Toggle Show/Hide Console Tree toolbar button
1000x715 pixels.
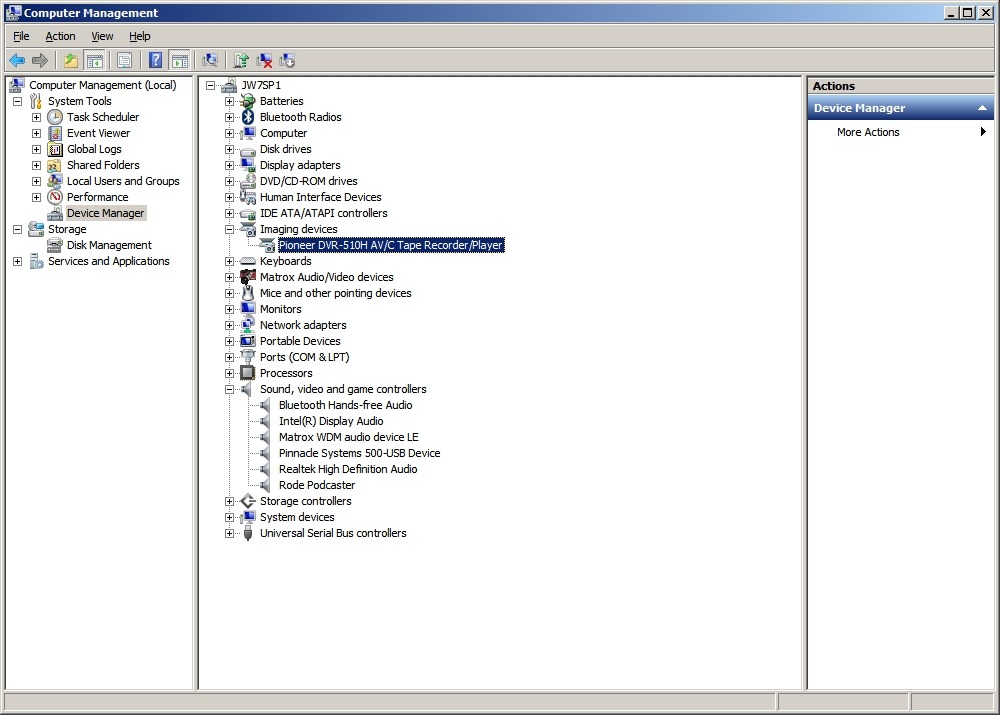(x=94, y=61)
